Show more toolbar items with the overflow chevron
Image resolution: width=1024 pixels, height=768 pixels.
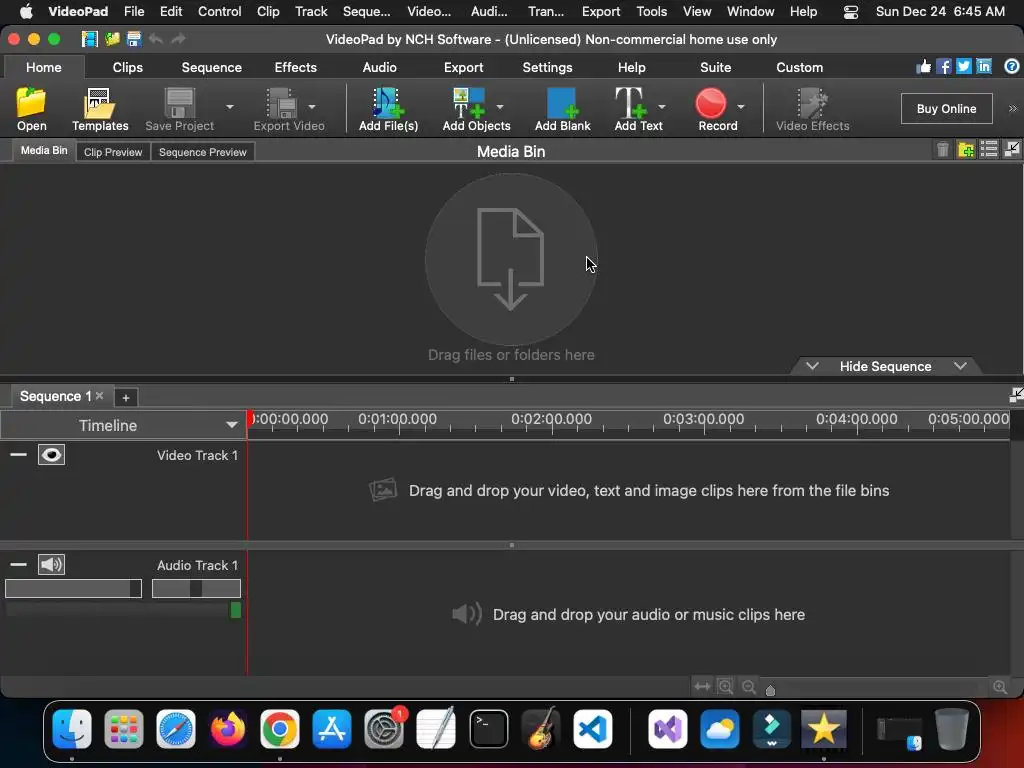(x=1012, y=108)
